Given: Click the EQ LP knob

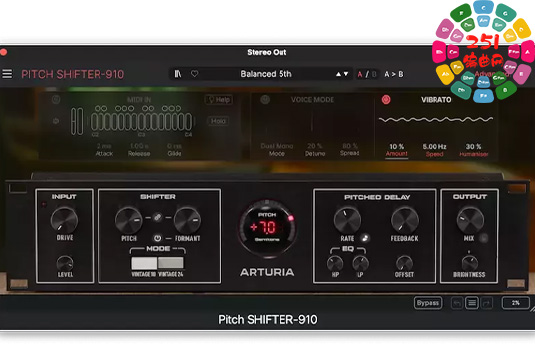Looking at the screenshot, I should coord(360,263).
